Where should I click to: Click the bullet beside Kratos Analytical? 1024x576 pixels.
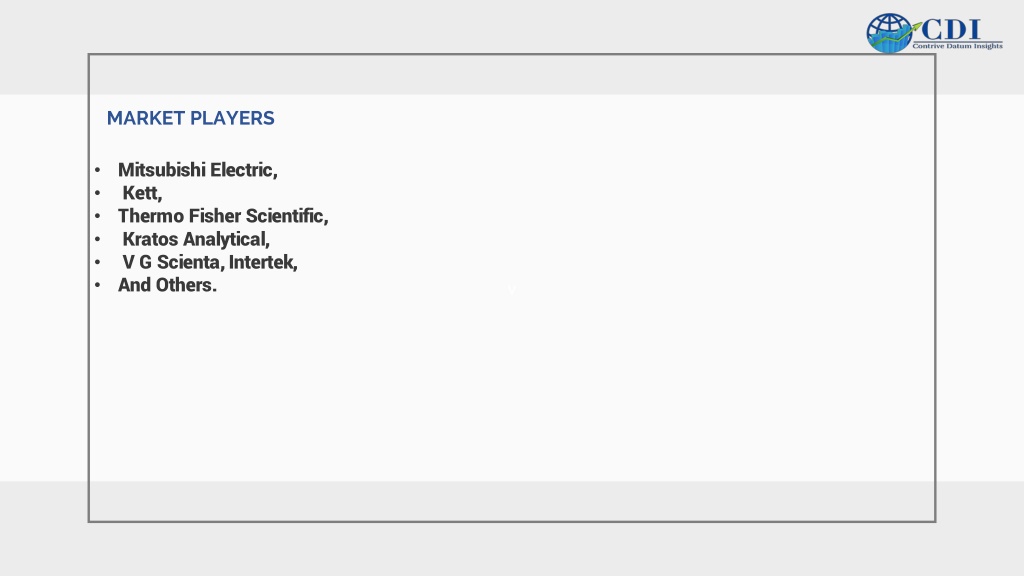point(98,240)
